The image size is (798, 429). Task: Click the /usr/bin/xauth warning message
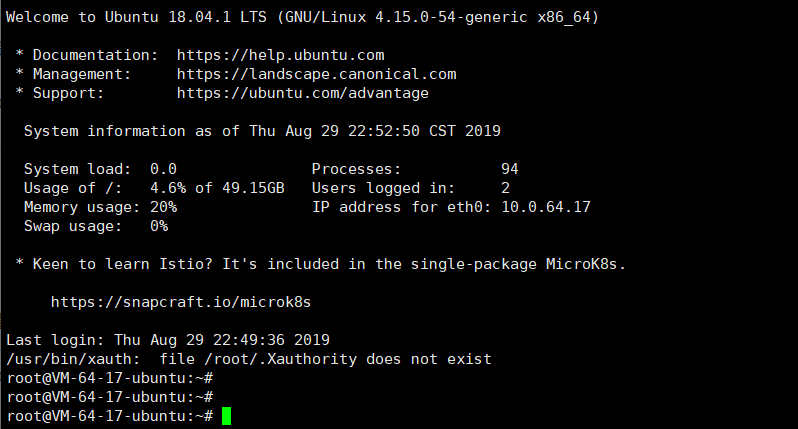pos(249,359)
